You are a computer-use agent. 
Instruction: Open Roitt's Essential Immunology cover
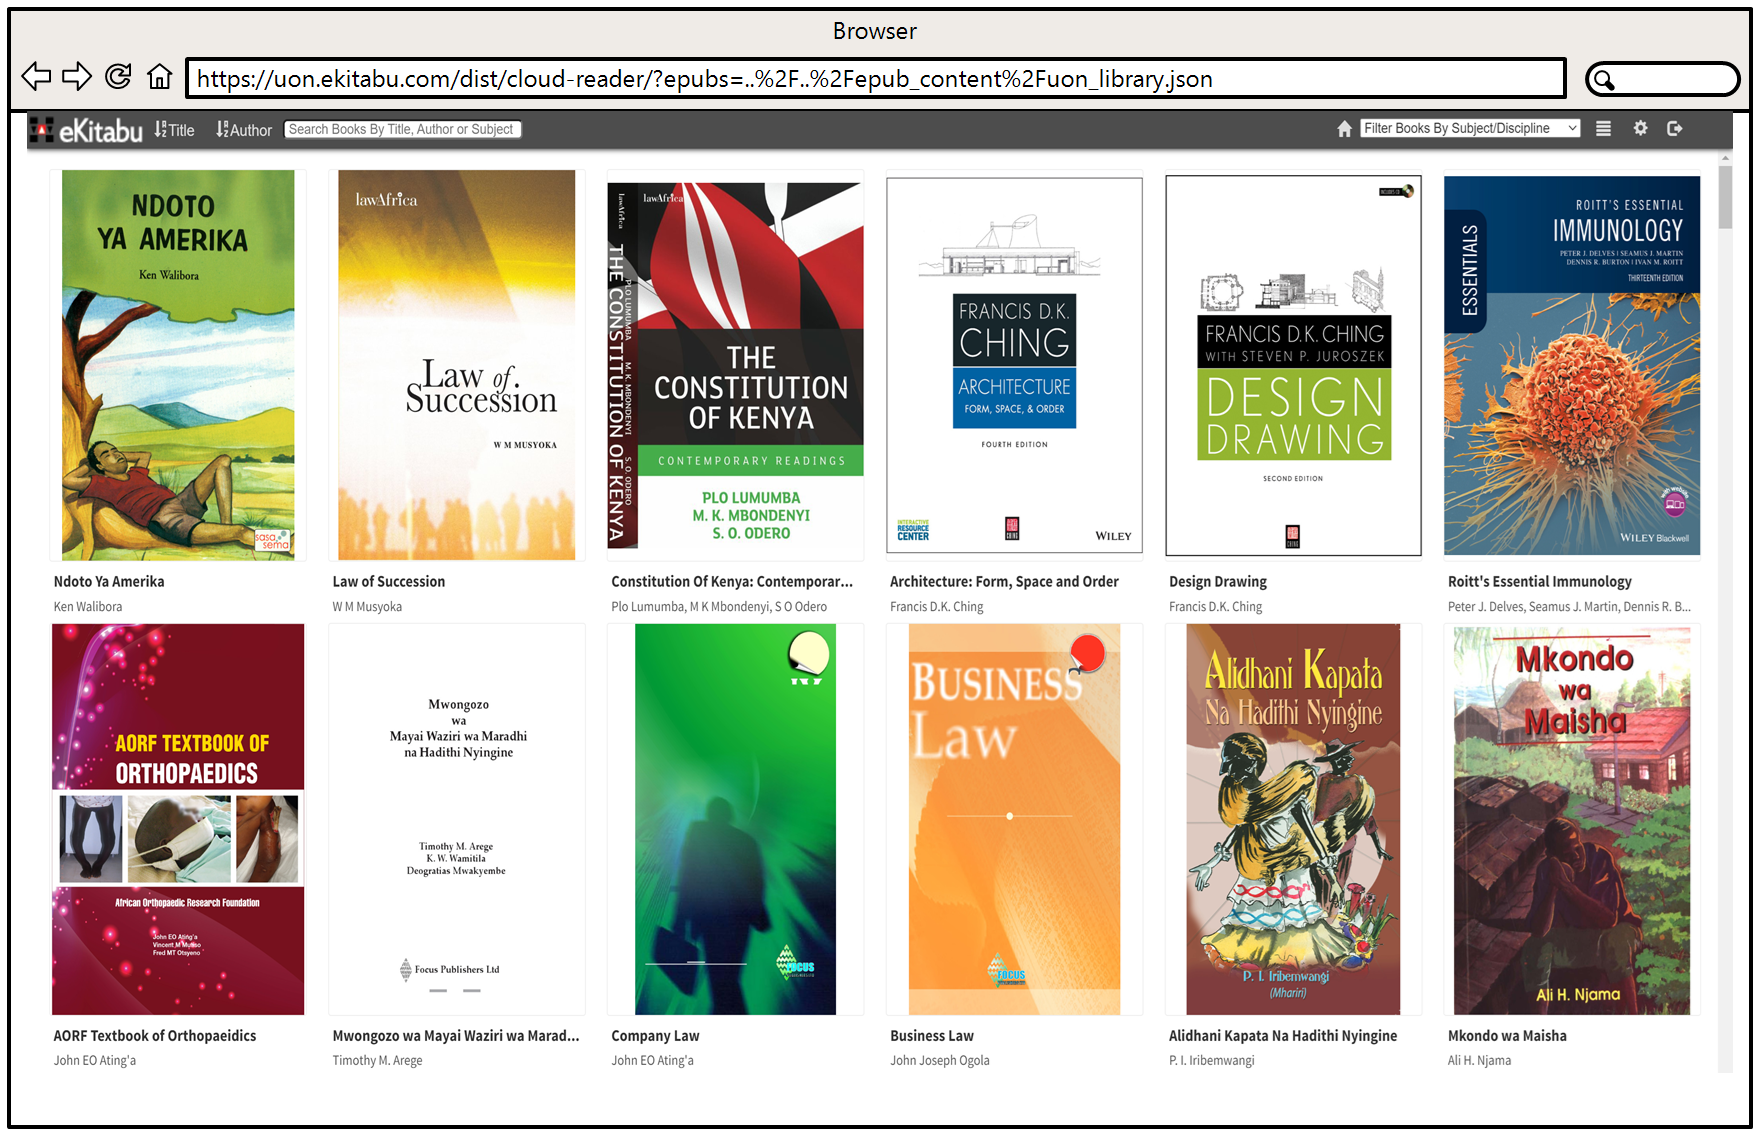point(1572,365)
